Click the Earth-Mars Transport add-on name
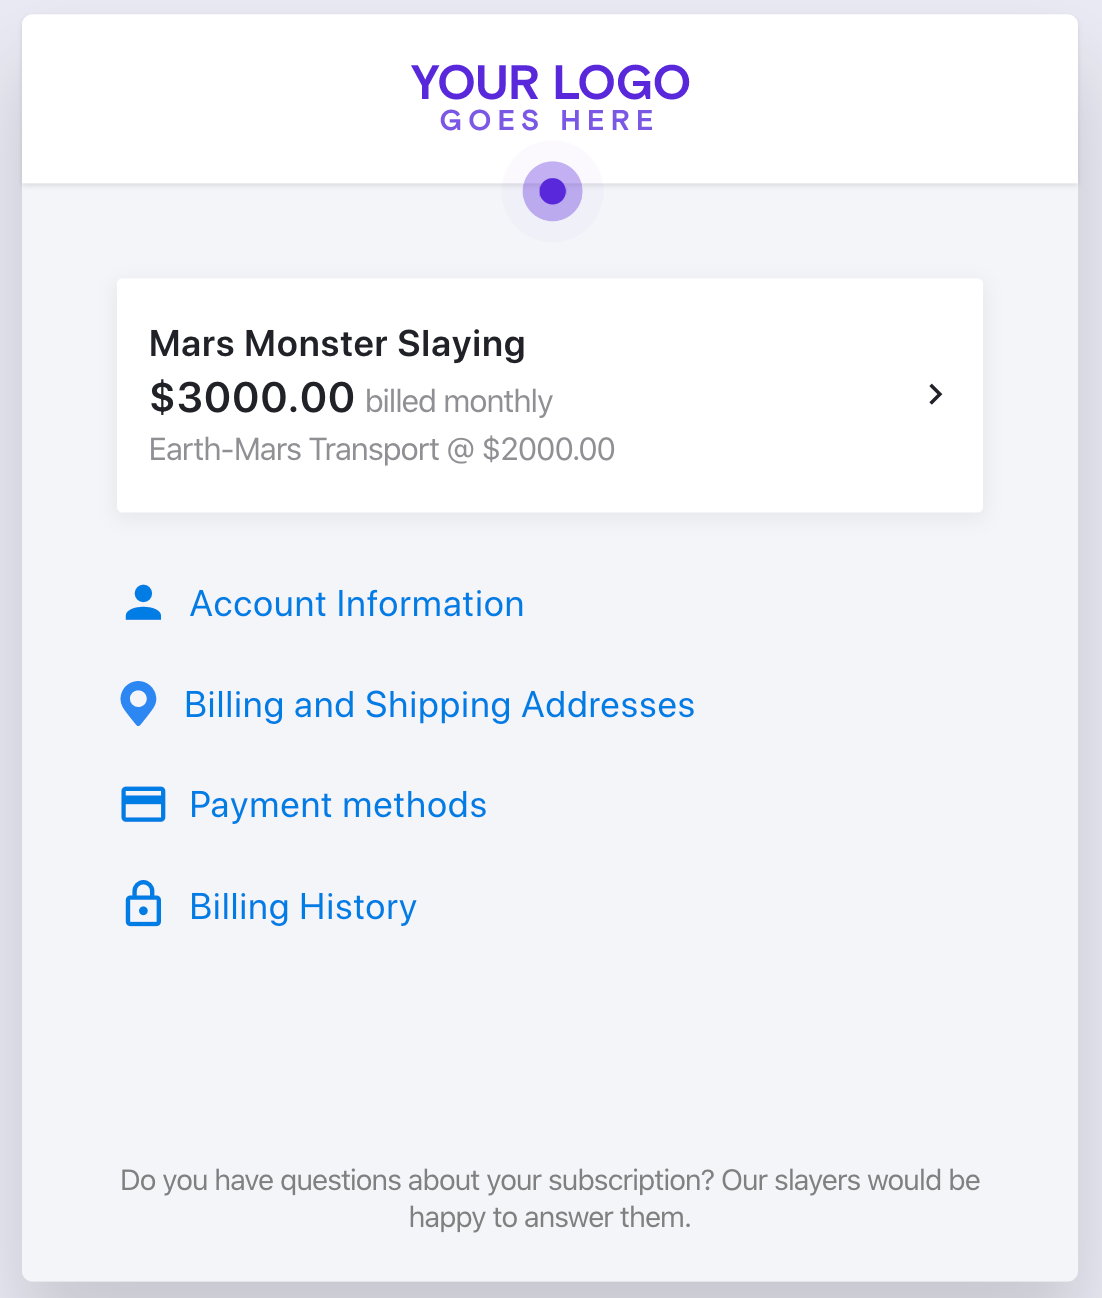 pos(294,450)
